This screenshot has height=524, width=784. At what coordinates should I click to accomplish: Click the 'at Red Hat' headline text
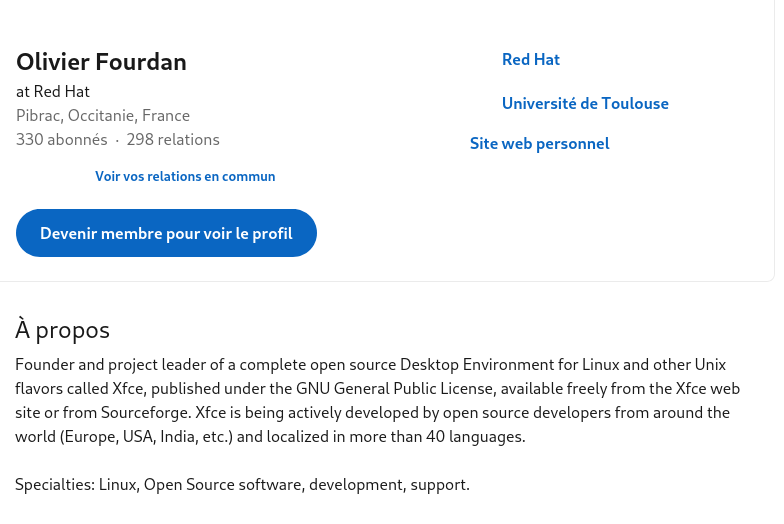(53, 92)
